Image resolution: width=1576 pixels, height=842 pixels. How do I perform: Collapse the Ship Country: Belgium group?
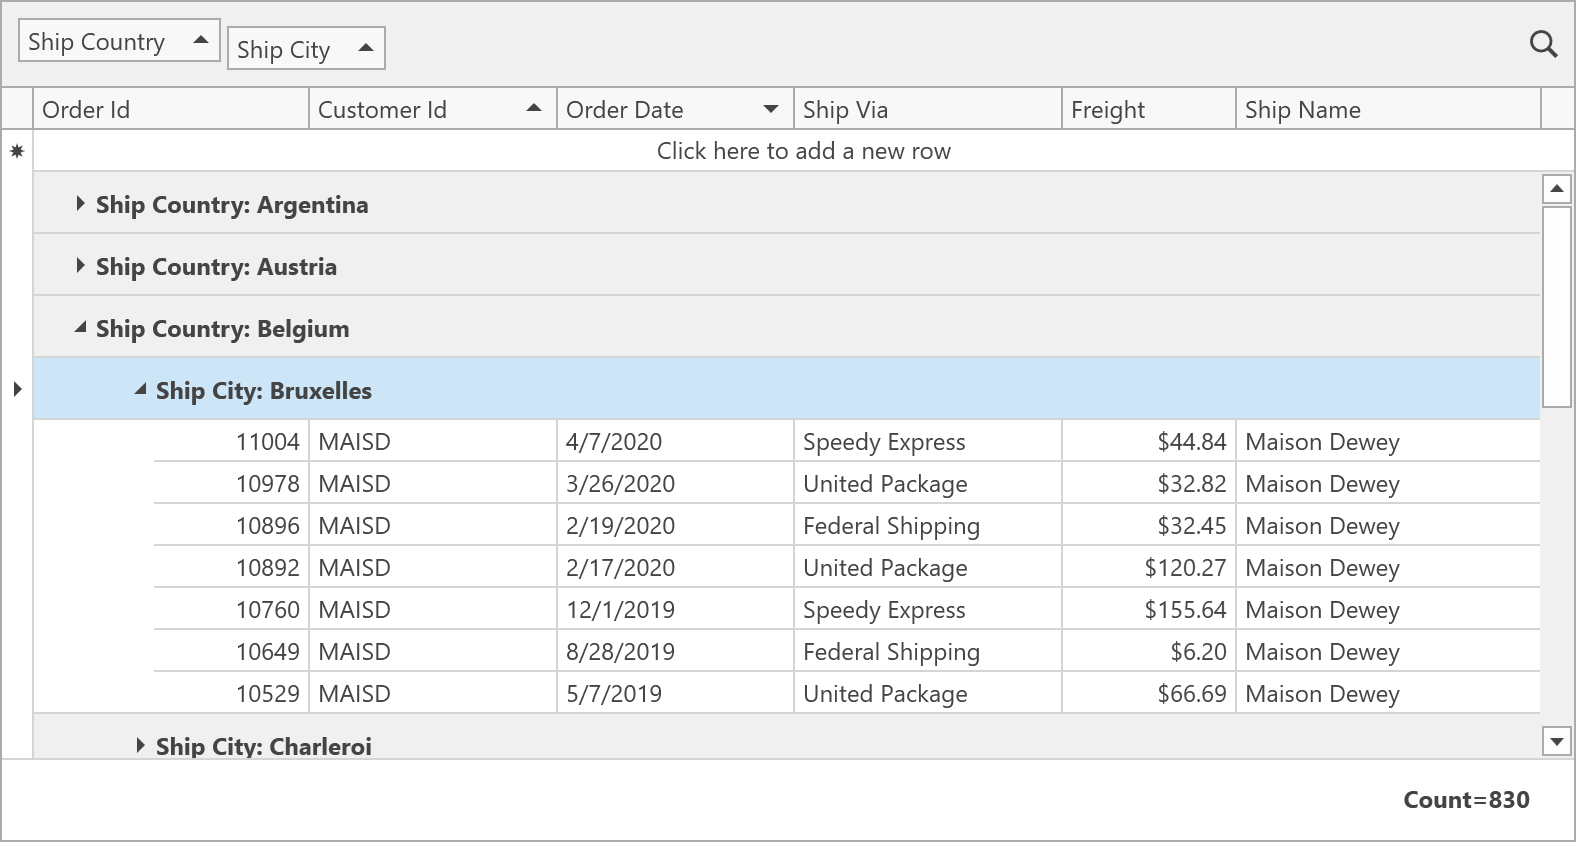[x=80, y=327]
